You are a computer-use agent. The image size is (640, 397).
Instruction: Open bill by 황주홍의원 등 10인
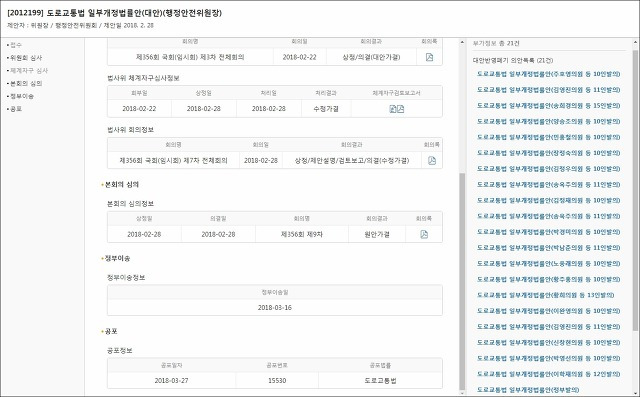548,279
